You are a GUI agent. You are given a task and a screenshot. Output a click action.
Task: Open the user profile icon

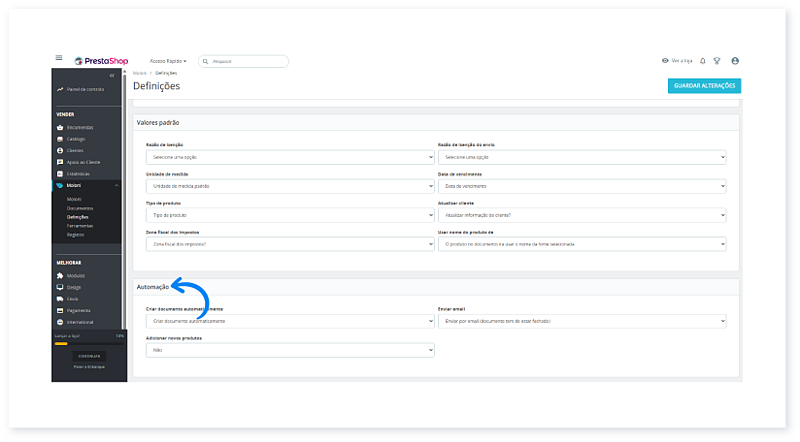pyautogui.click(x=735, y=61)
